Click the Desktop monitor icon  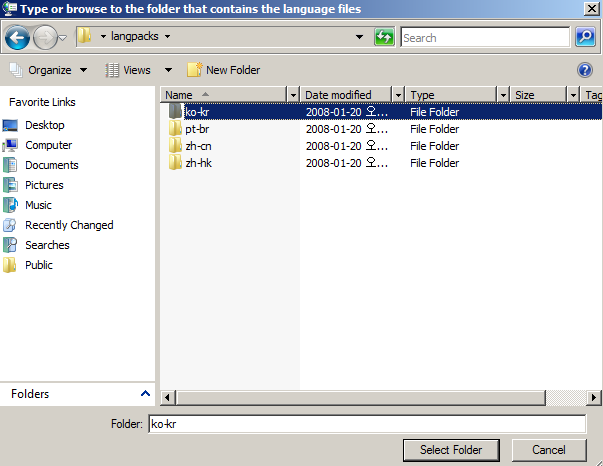[10, 125]
